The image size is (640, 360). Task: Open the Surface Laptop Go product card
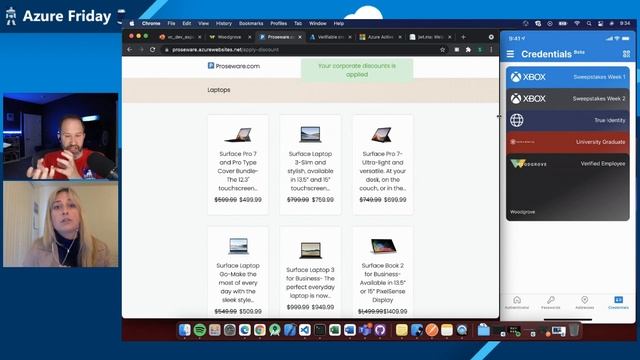[x=238, y=273]
